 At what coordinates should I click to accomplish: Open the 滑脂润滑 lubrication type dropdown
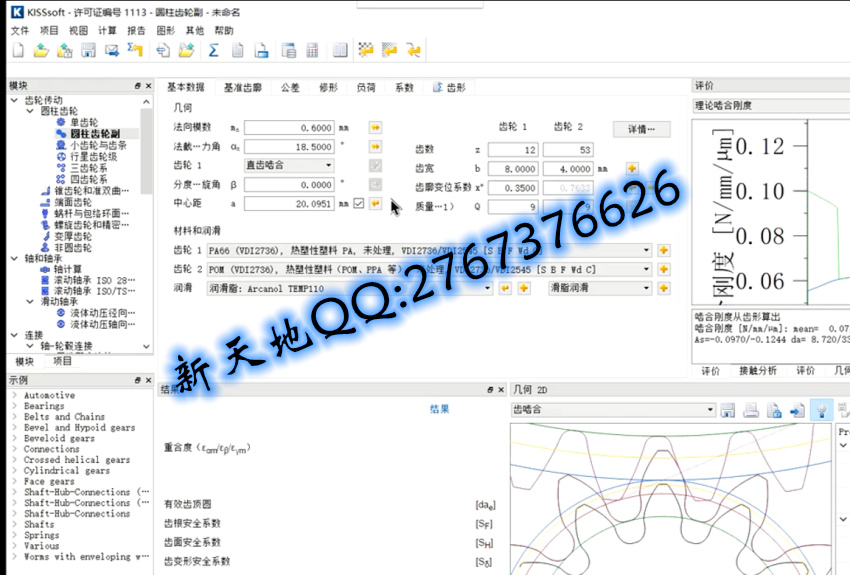coord(646,288)
